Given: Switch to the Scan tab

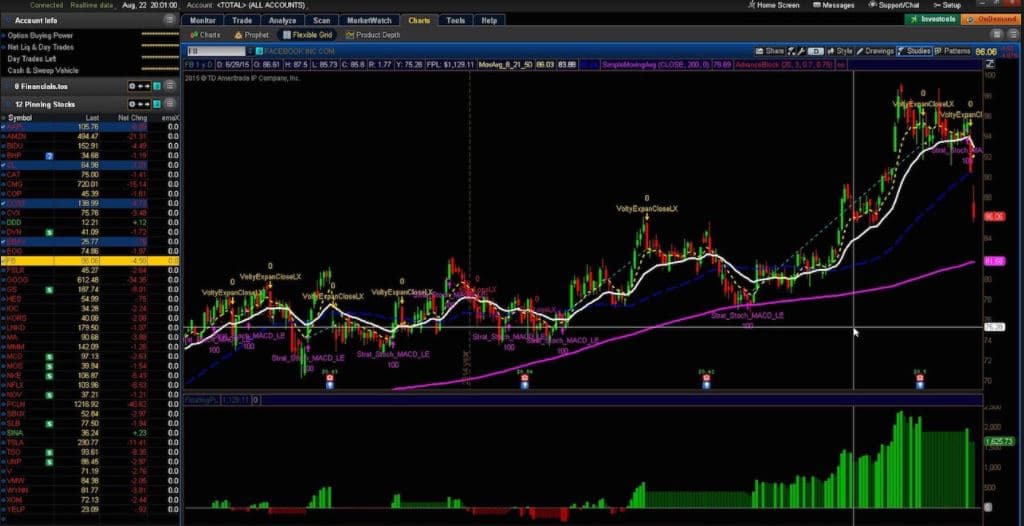Looking at the screenshot, I should click(x=321, y=20).
